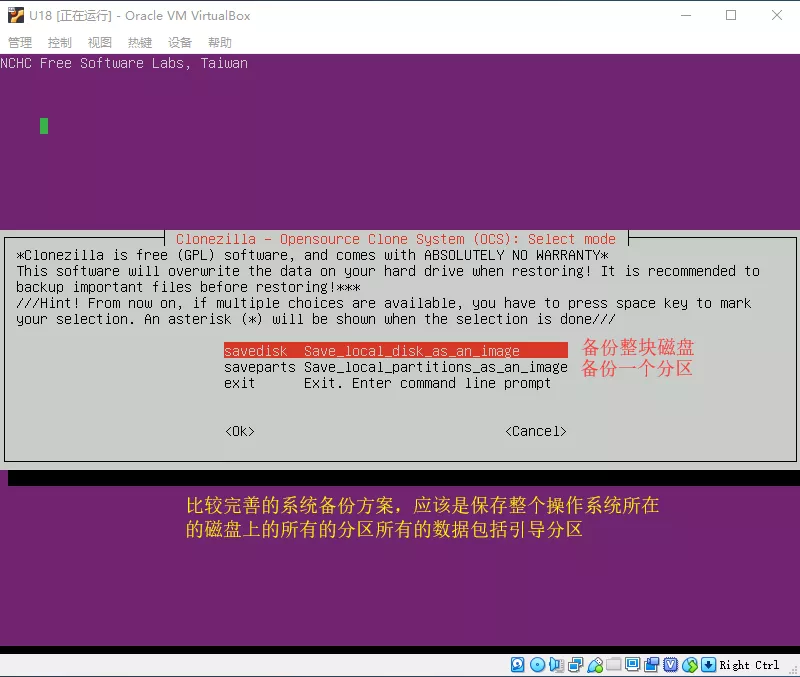Click the display settings status icon

(x=632, y=664)
